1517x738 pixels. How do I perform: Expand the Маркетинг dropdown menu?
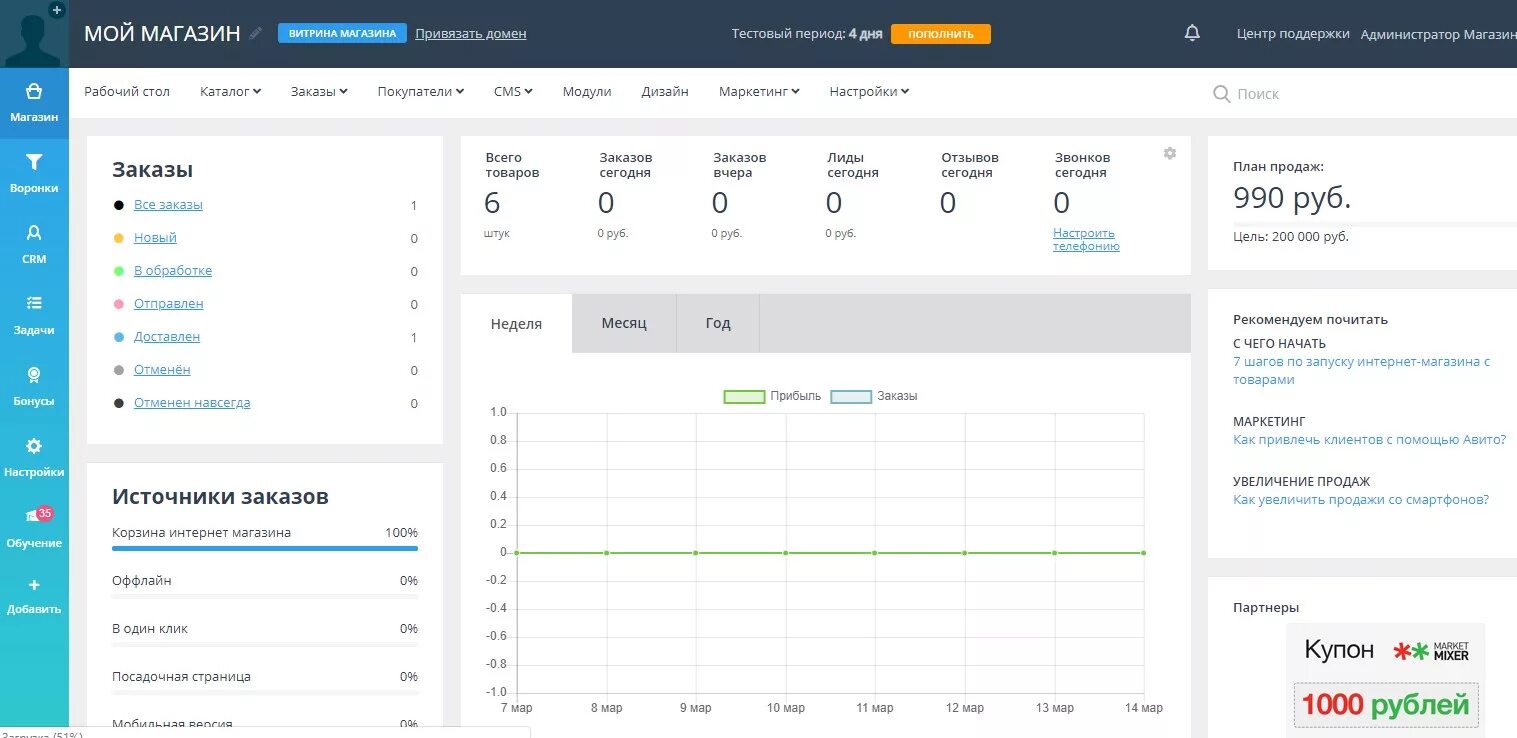click(x=759, y=91)
